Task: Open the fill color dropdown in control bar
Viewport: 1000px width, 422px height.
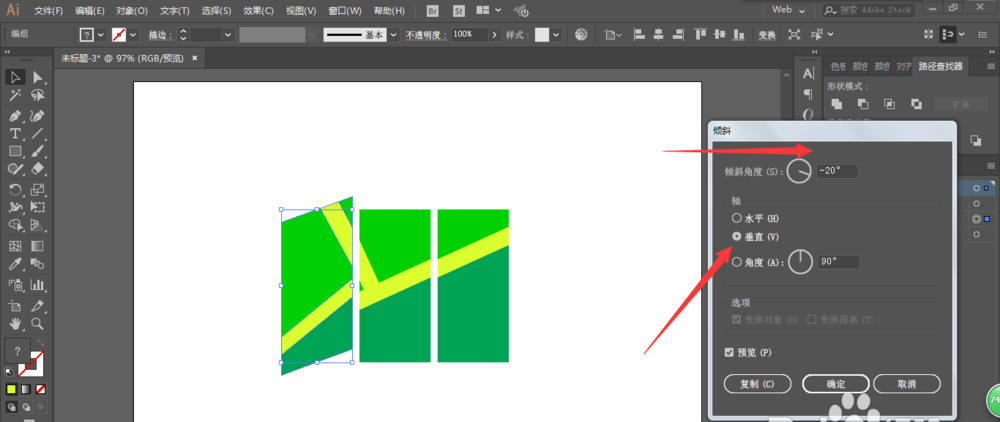Action: tap(100, 35)
